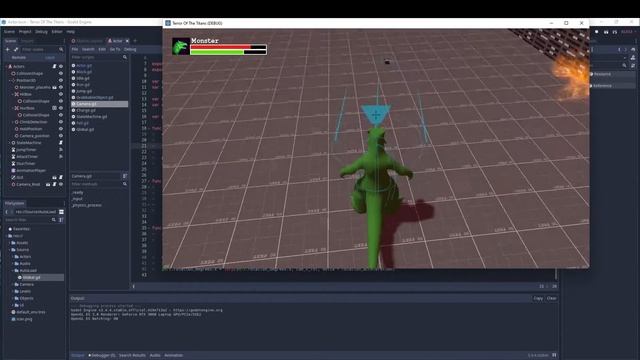
Task: Open scene icon beside Monster_placeholder node
Action: [54, 87]
